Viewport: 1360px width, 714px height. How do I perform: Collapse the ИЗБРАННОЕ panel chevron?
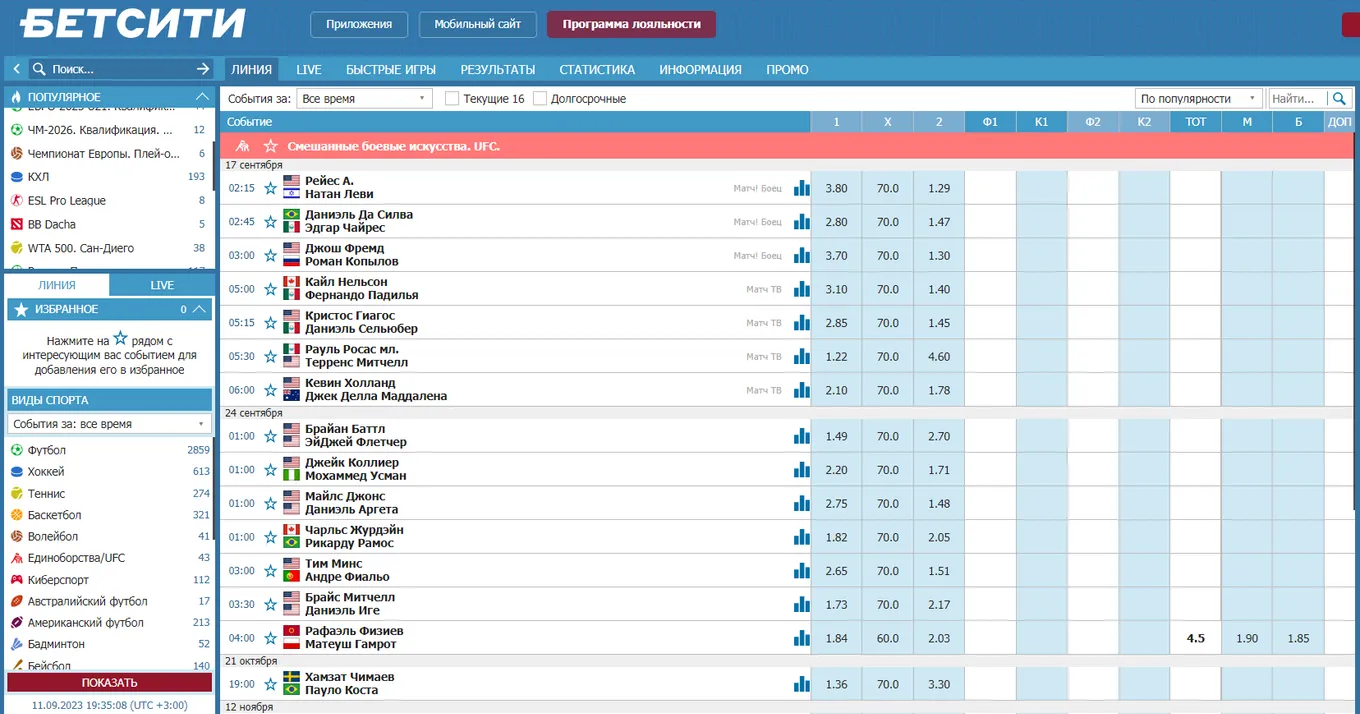click(x=199, y=309)
